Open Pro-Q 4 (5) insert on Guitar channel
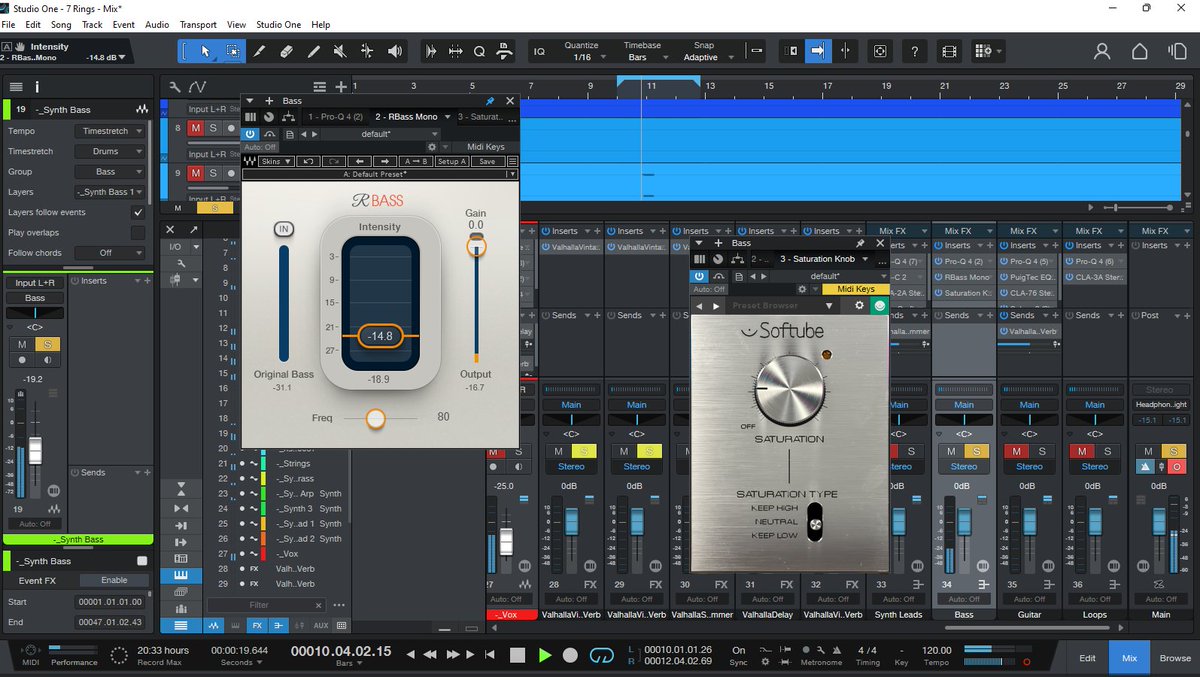This screenshot has height=677, width=1200. 1029,261
